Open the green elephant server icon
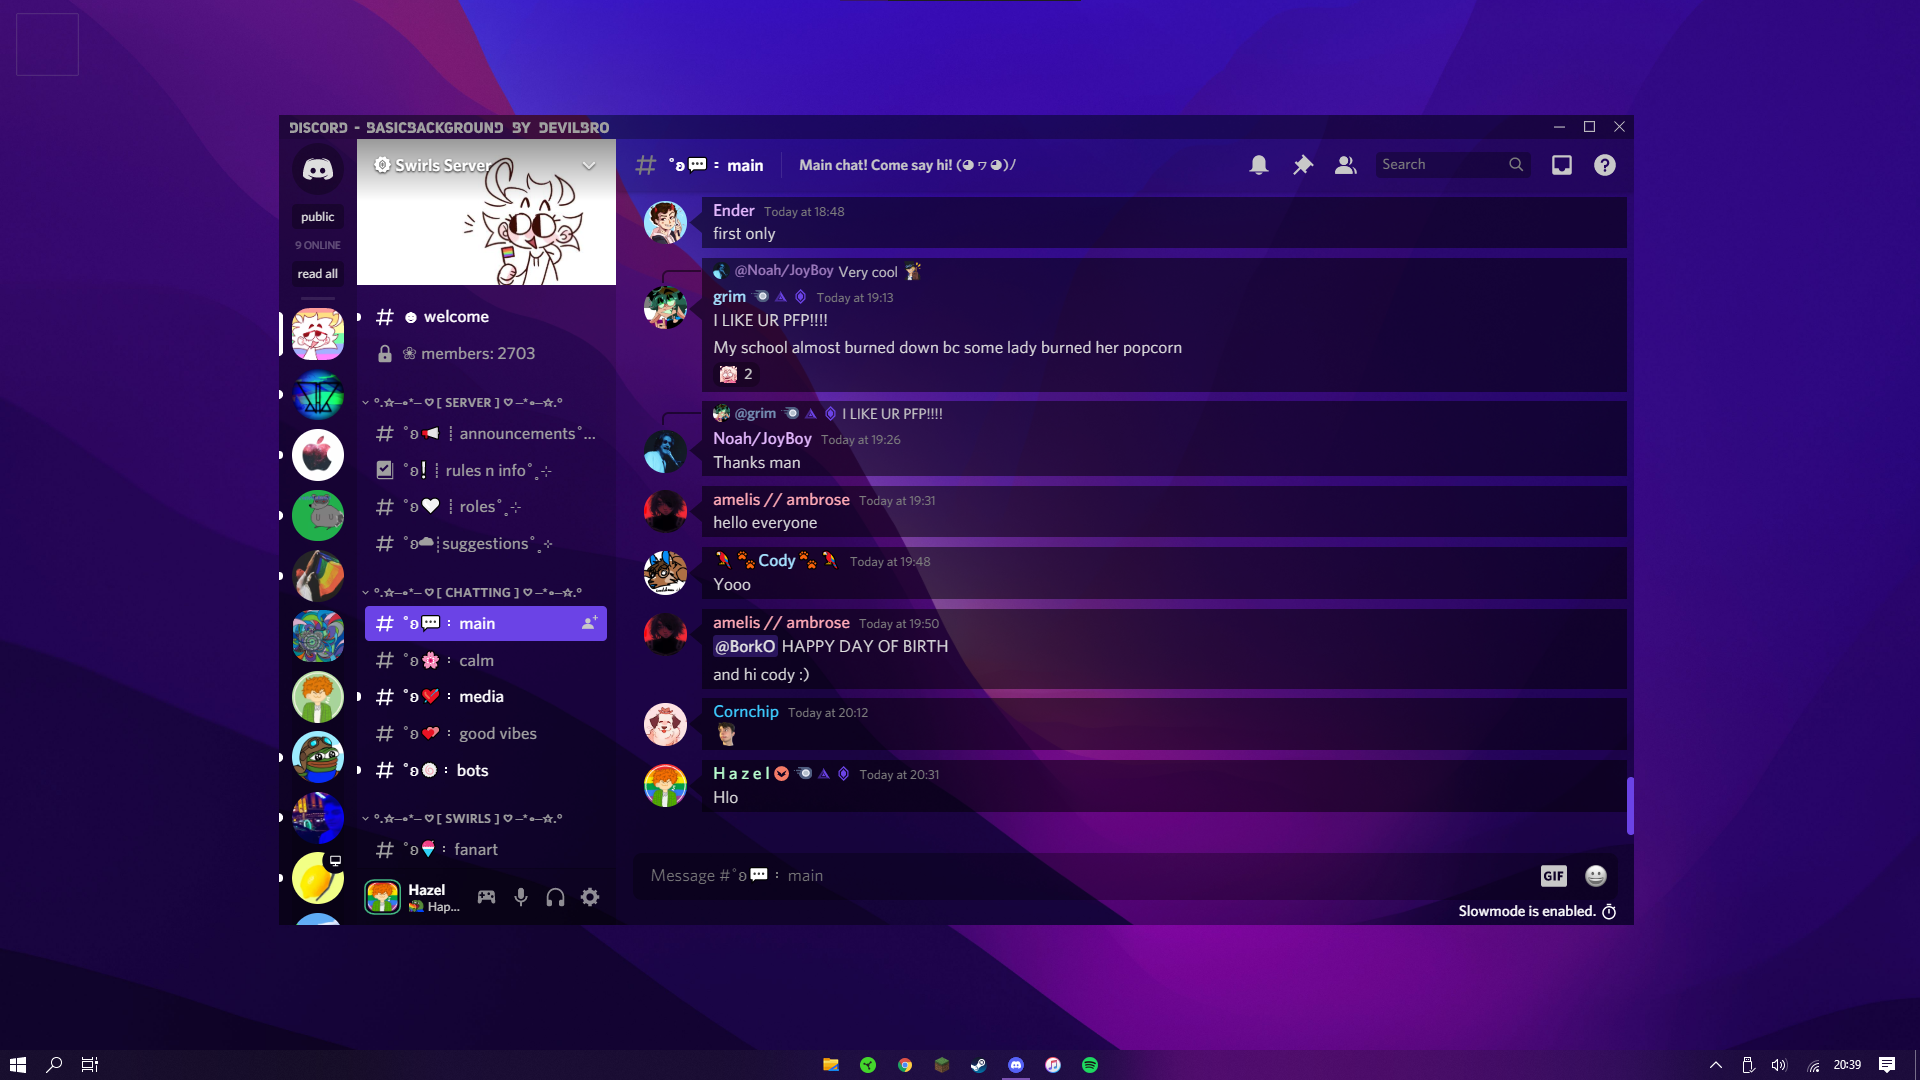Screen dimensions: 1920x1080 [x=318, y=515]
